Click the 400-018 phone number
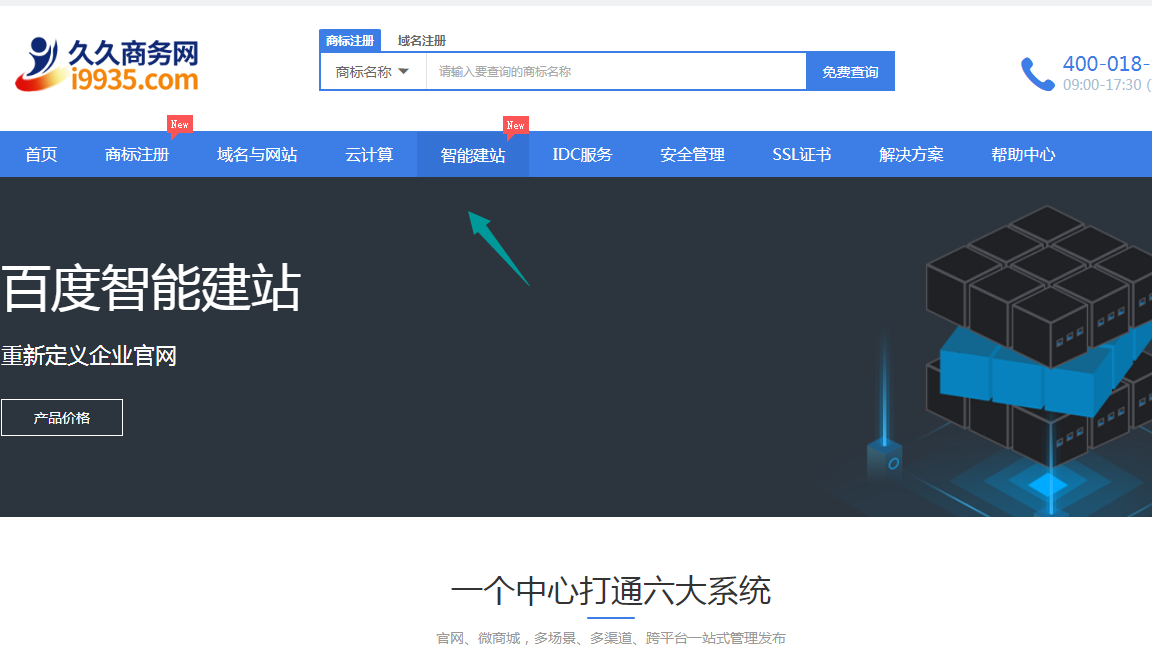1152x653 pixels. [1106, 64]
